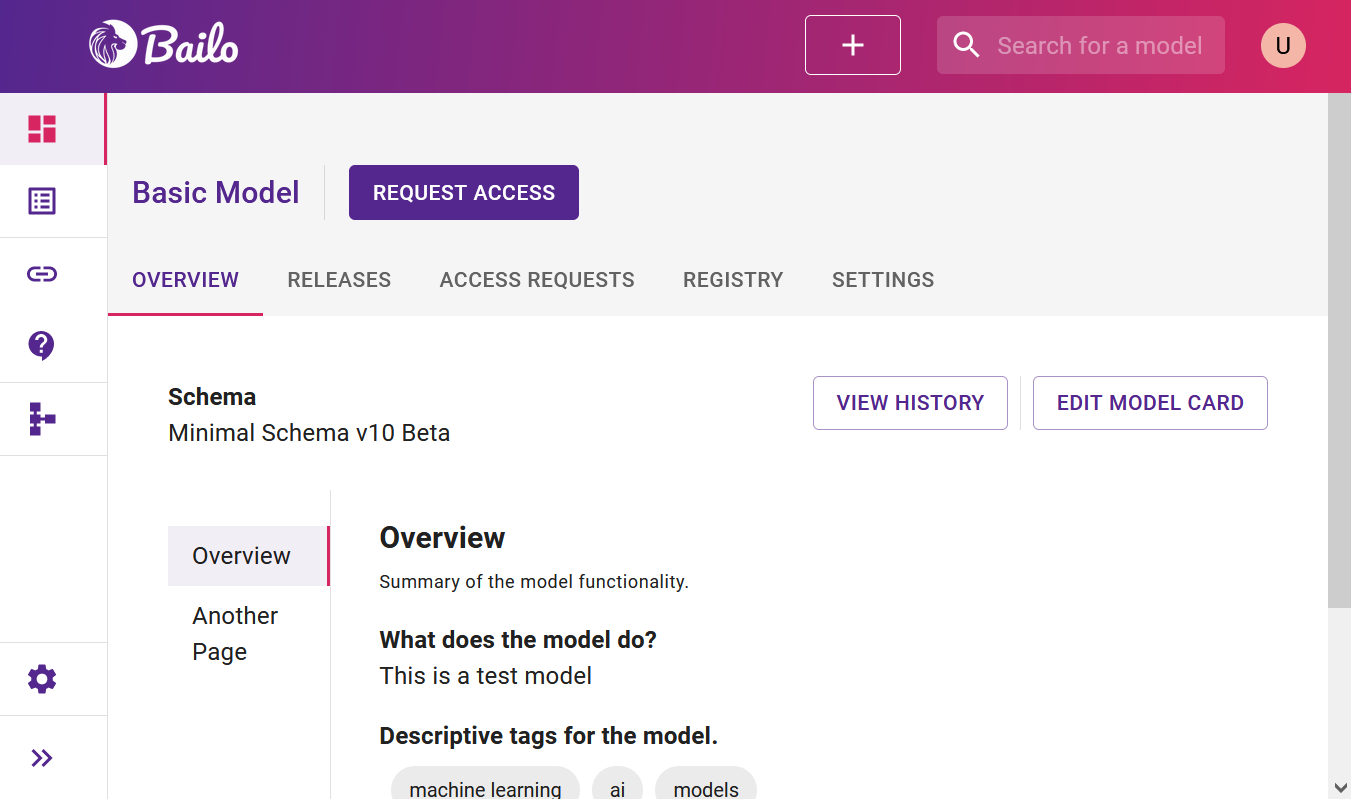1351x799 pixels.
Task: Select Another Page in the section list
Action: pos(236,634)
